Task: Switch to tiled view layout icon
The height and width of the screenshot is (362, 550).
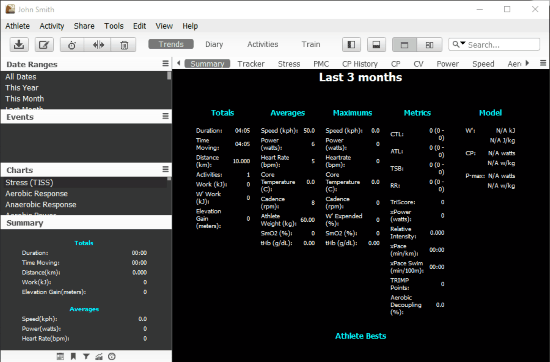Action: point(429,45)
